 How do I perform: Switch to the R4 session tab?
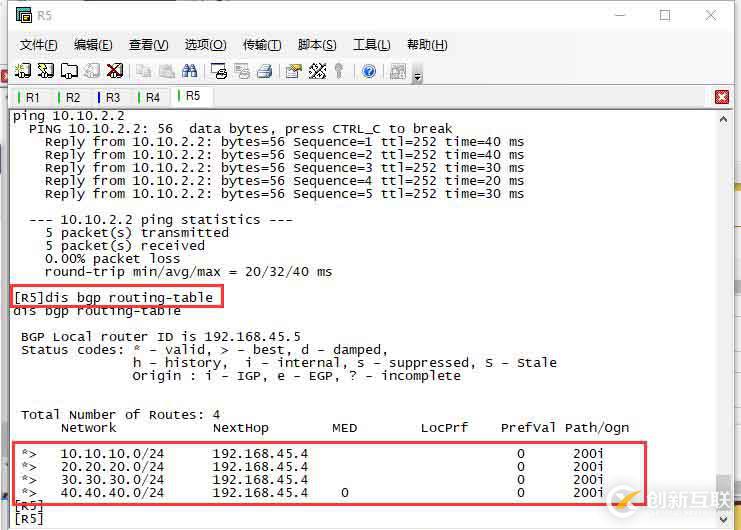click(150, 97)
